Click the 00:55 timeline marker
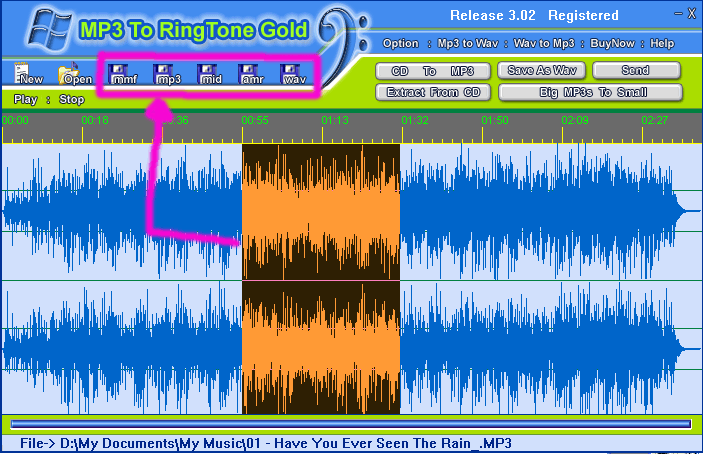Image resolution: width=703 pixels, height=454 pixels. (255, 120)
